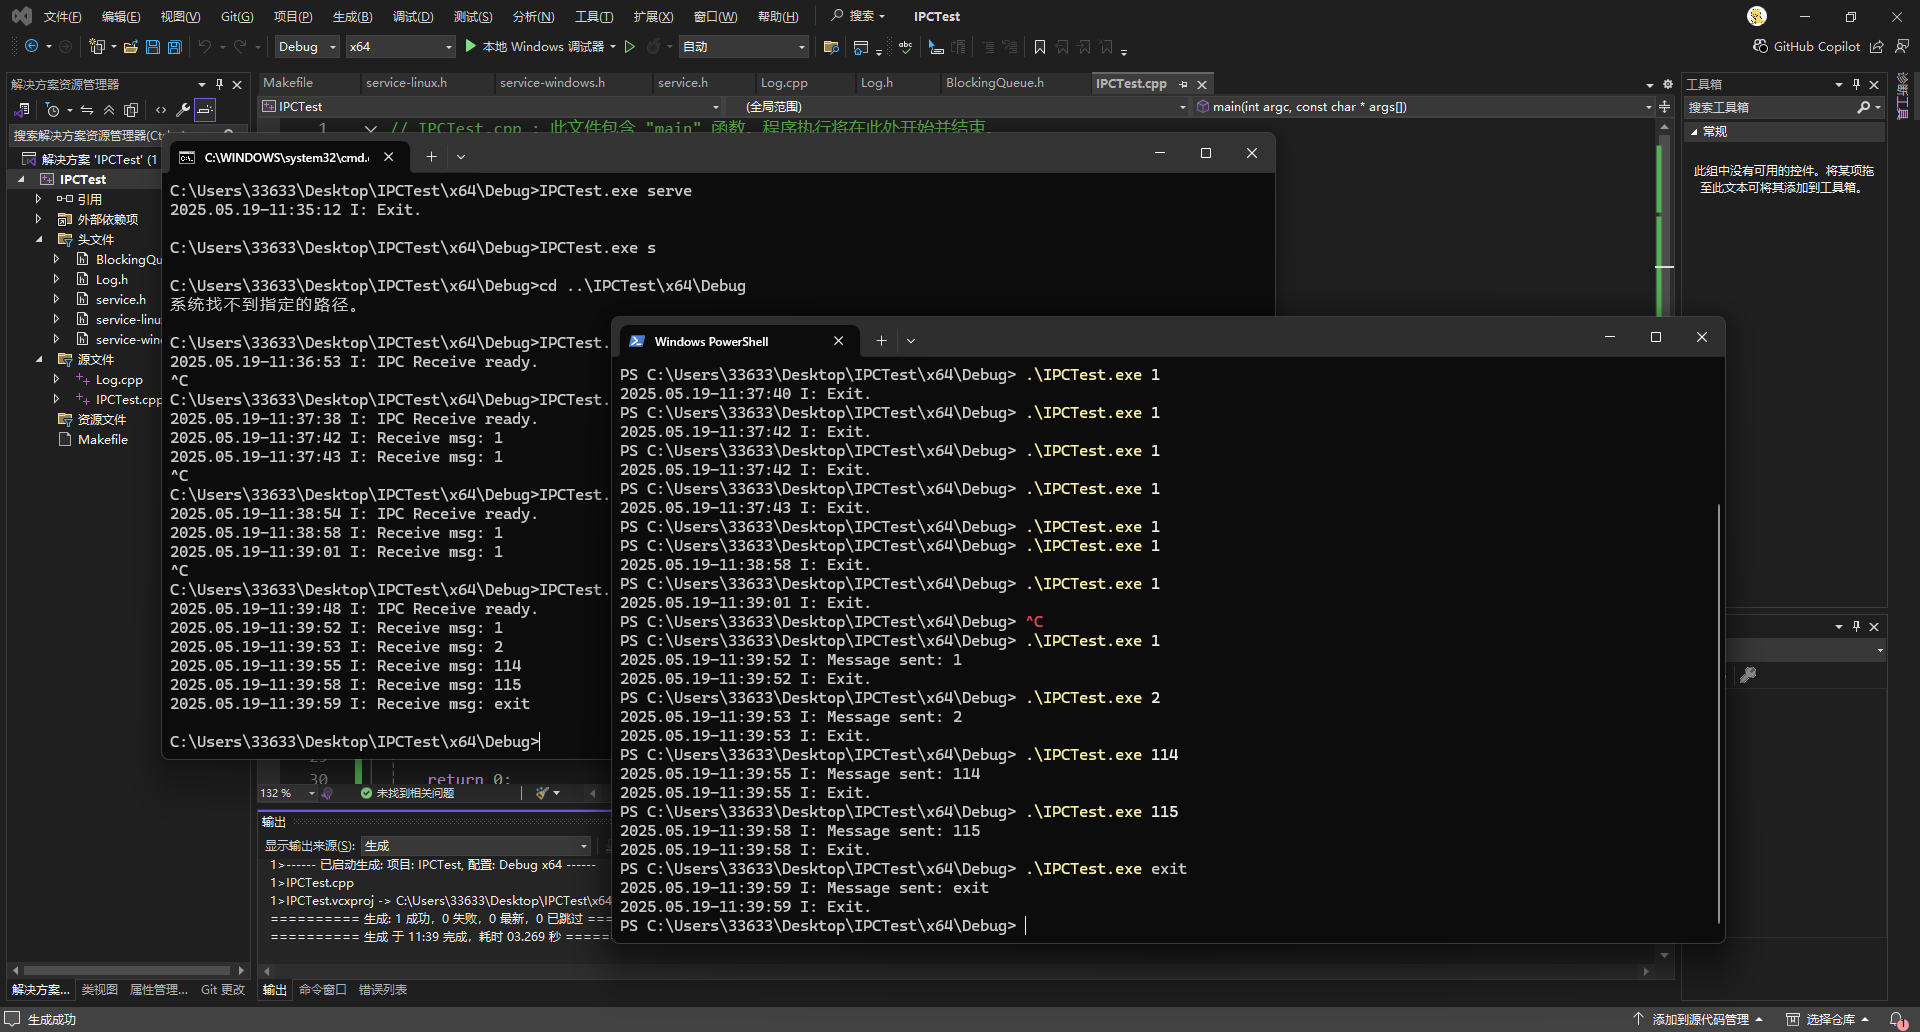This screenshot has height=1032, width=1920.
Task: Click the properties wrench icon in Solution Explorer
Action: coord(183,109)
